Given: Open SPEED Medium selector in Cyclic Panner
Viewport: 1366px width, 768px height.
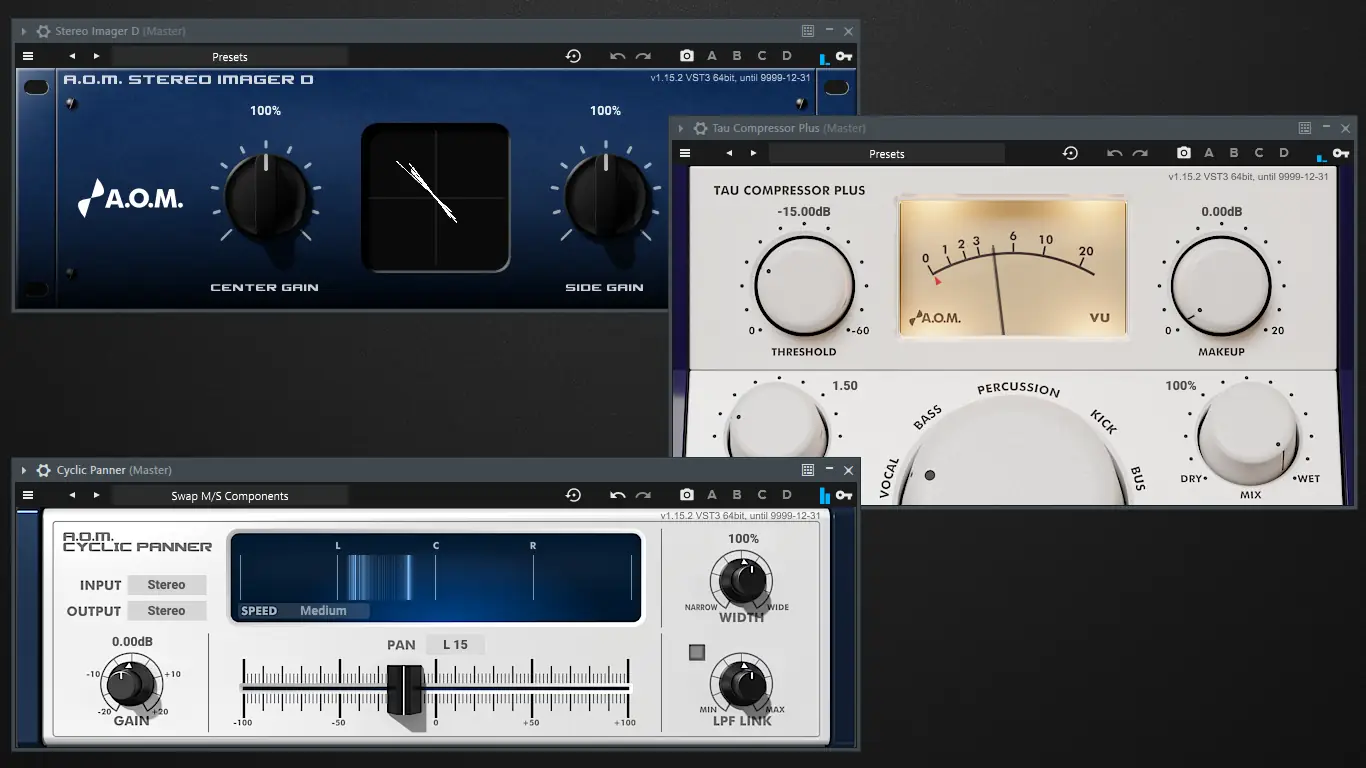Looking at the screenshot, I should [x=323, y=611].
